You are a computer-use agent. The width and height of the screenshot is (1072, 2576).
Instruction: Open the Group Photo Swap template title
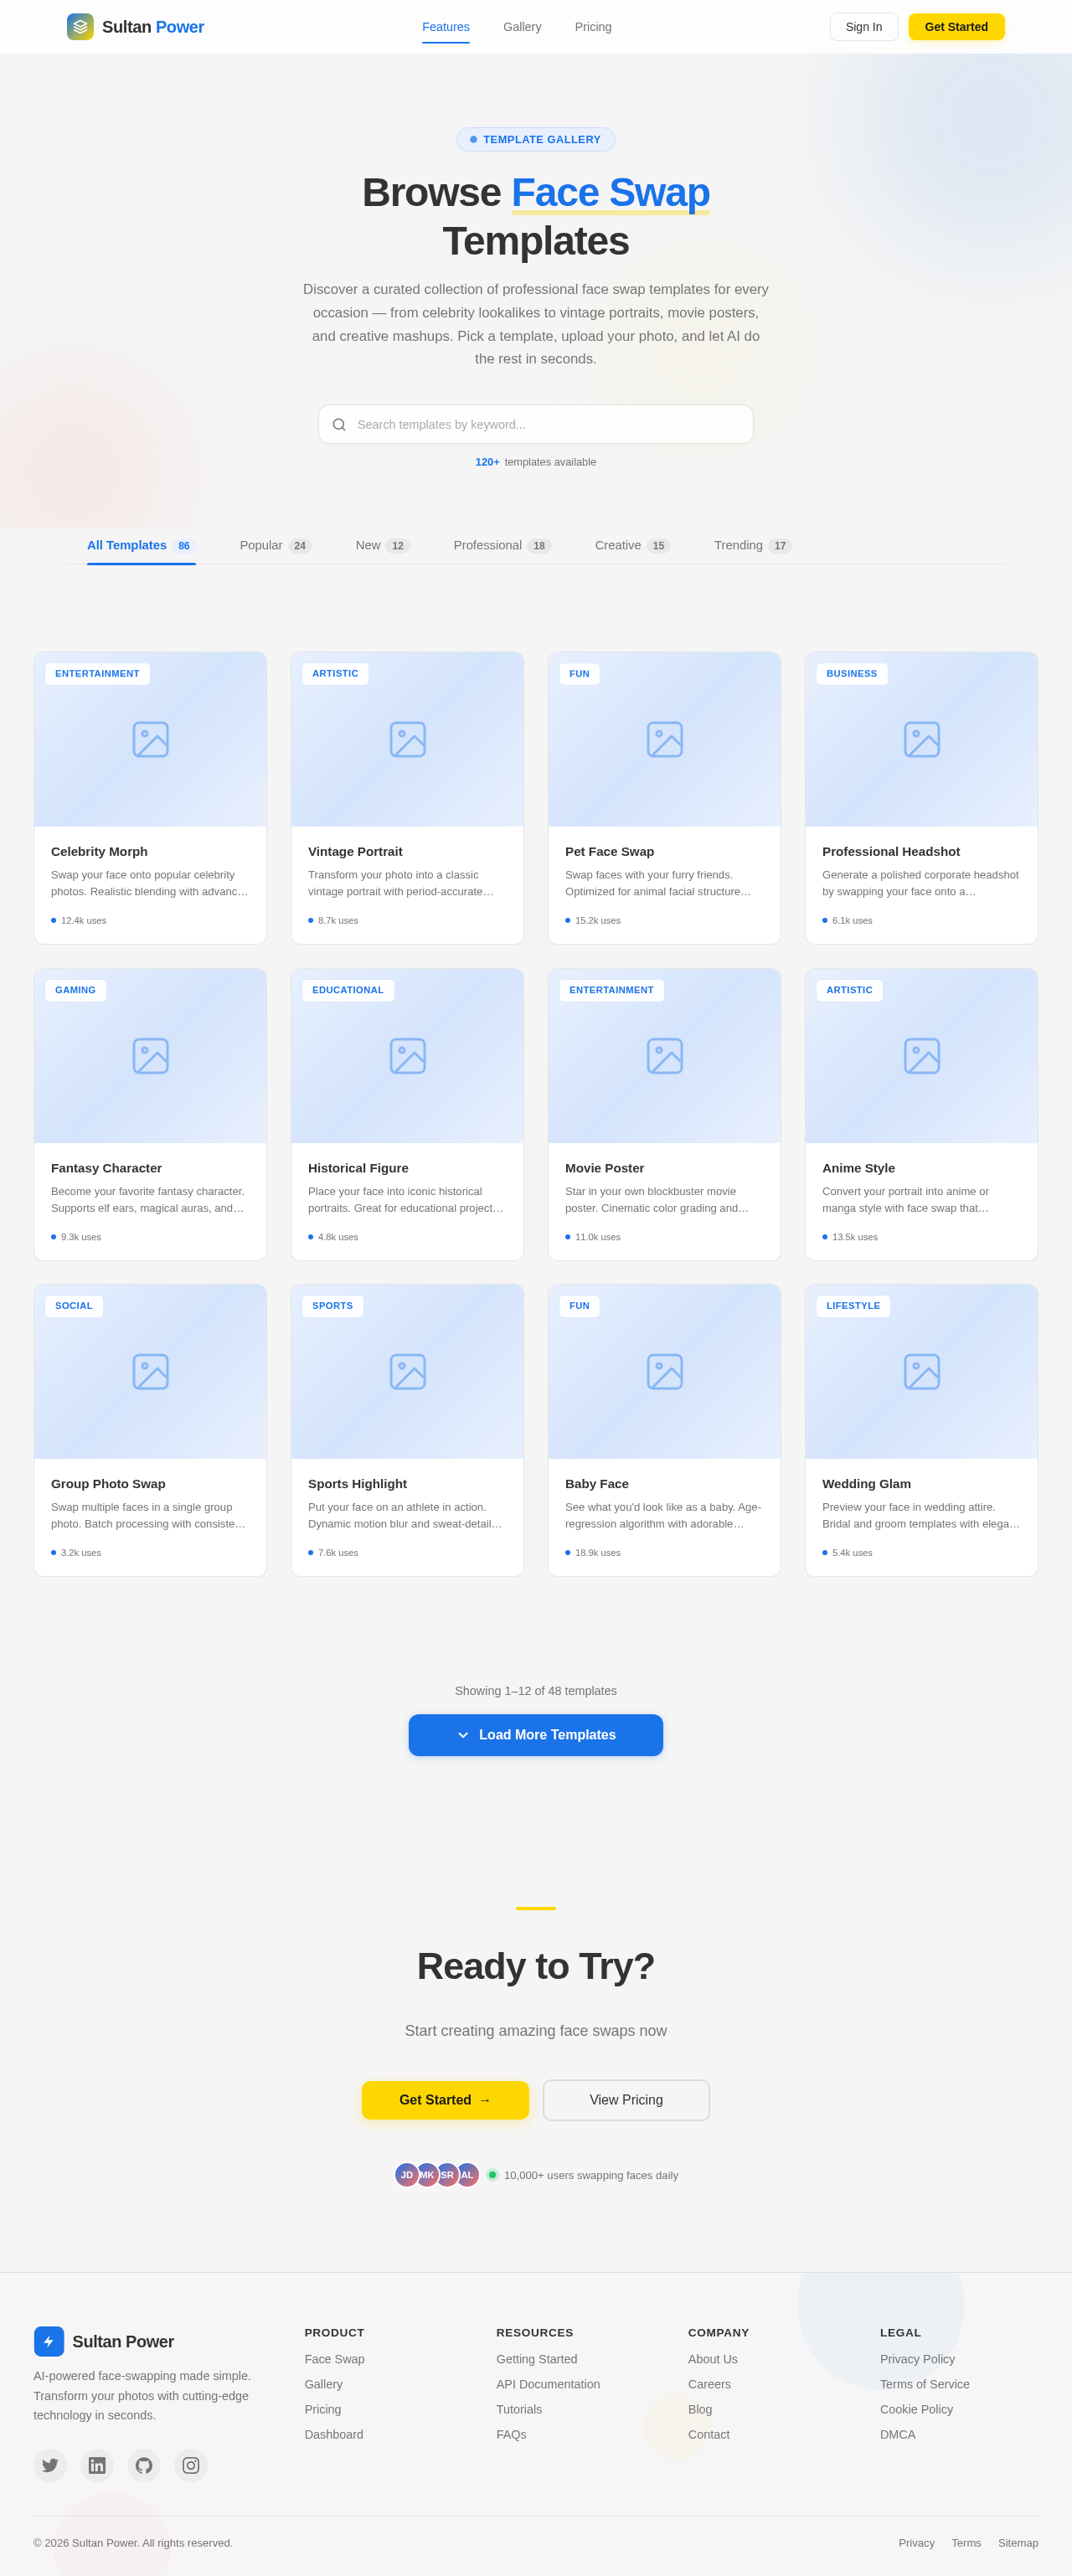[108, 1484]
